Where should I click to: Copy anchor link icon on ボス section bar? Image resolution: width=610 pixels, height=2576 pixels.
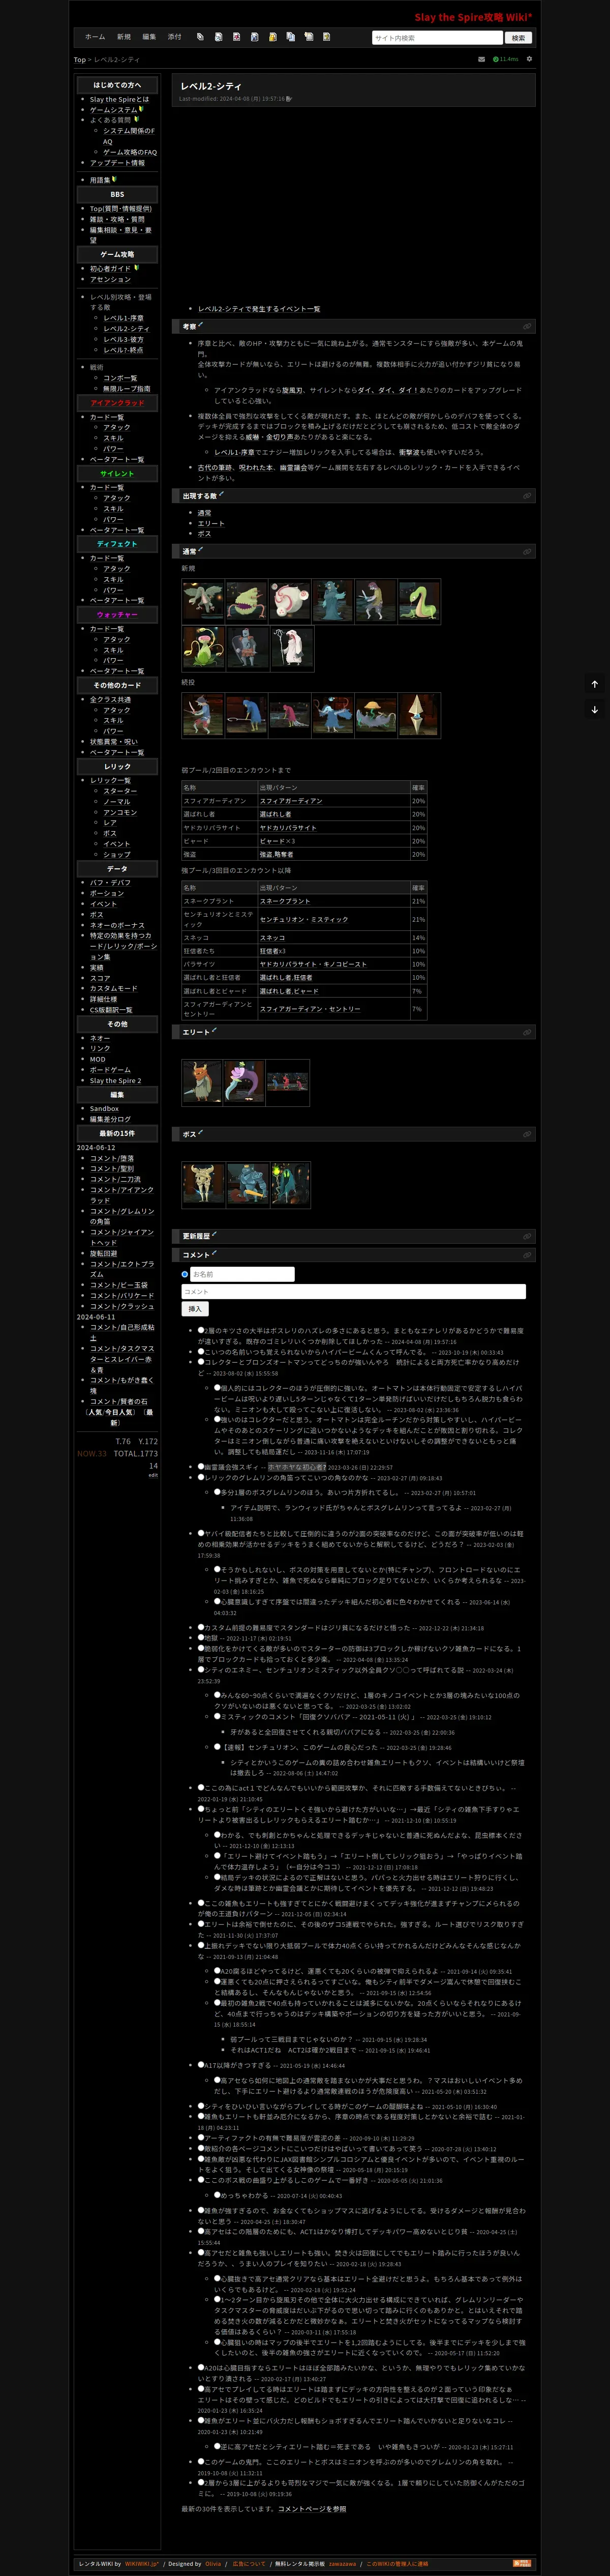click(x=527, y=1134)
